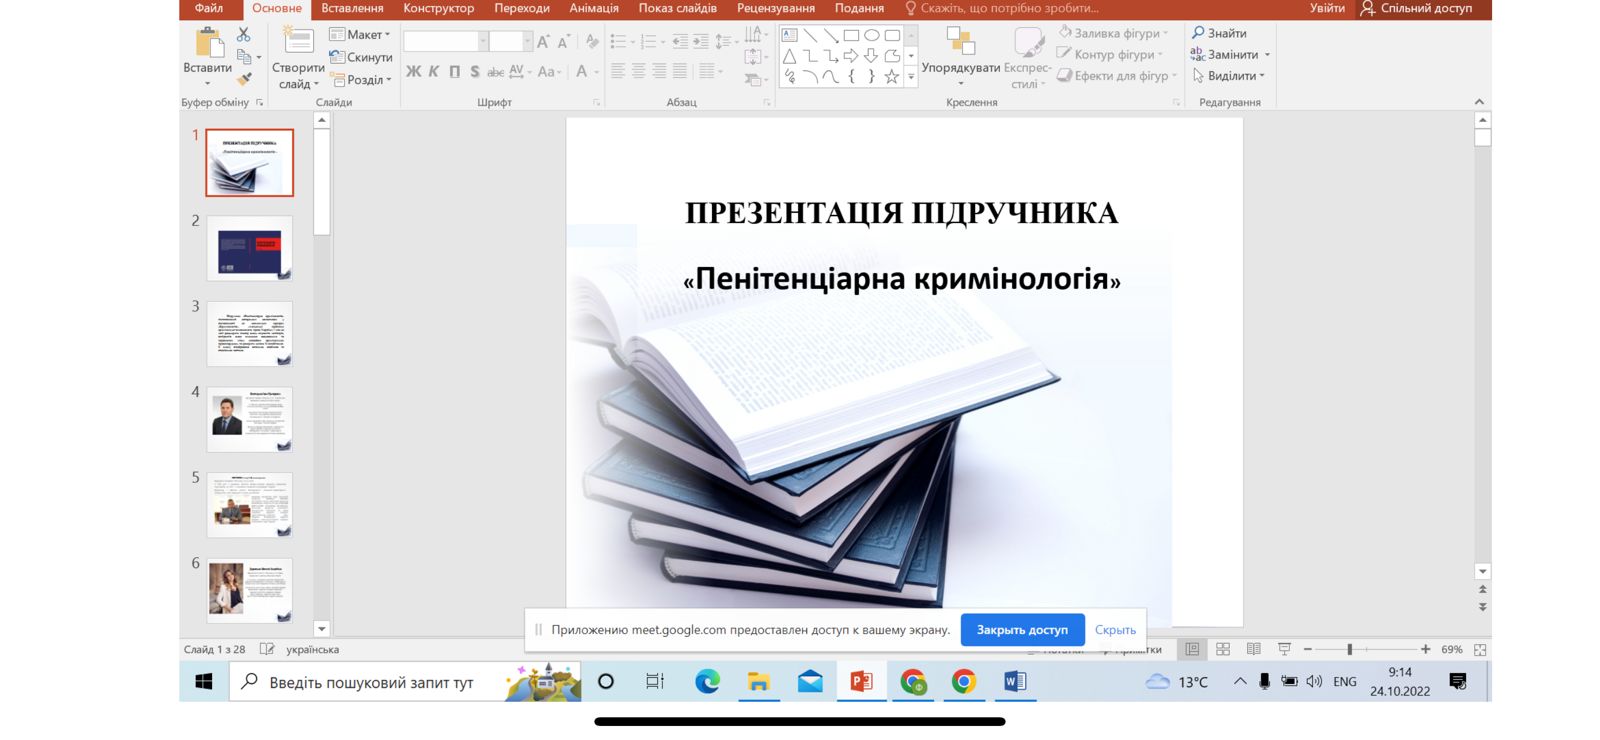Open the Замінити replace dropdown arrow

click(x=1267, y=55)
